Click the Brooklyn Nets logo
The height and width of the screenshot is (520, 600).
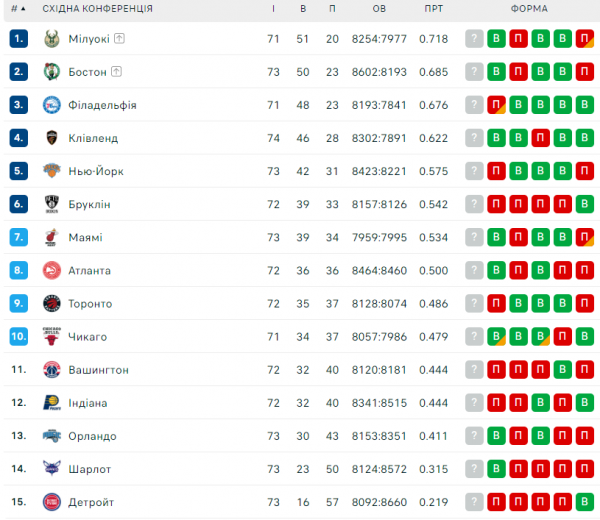[x=52, y=204]
